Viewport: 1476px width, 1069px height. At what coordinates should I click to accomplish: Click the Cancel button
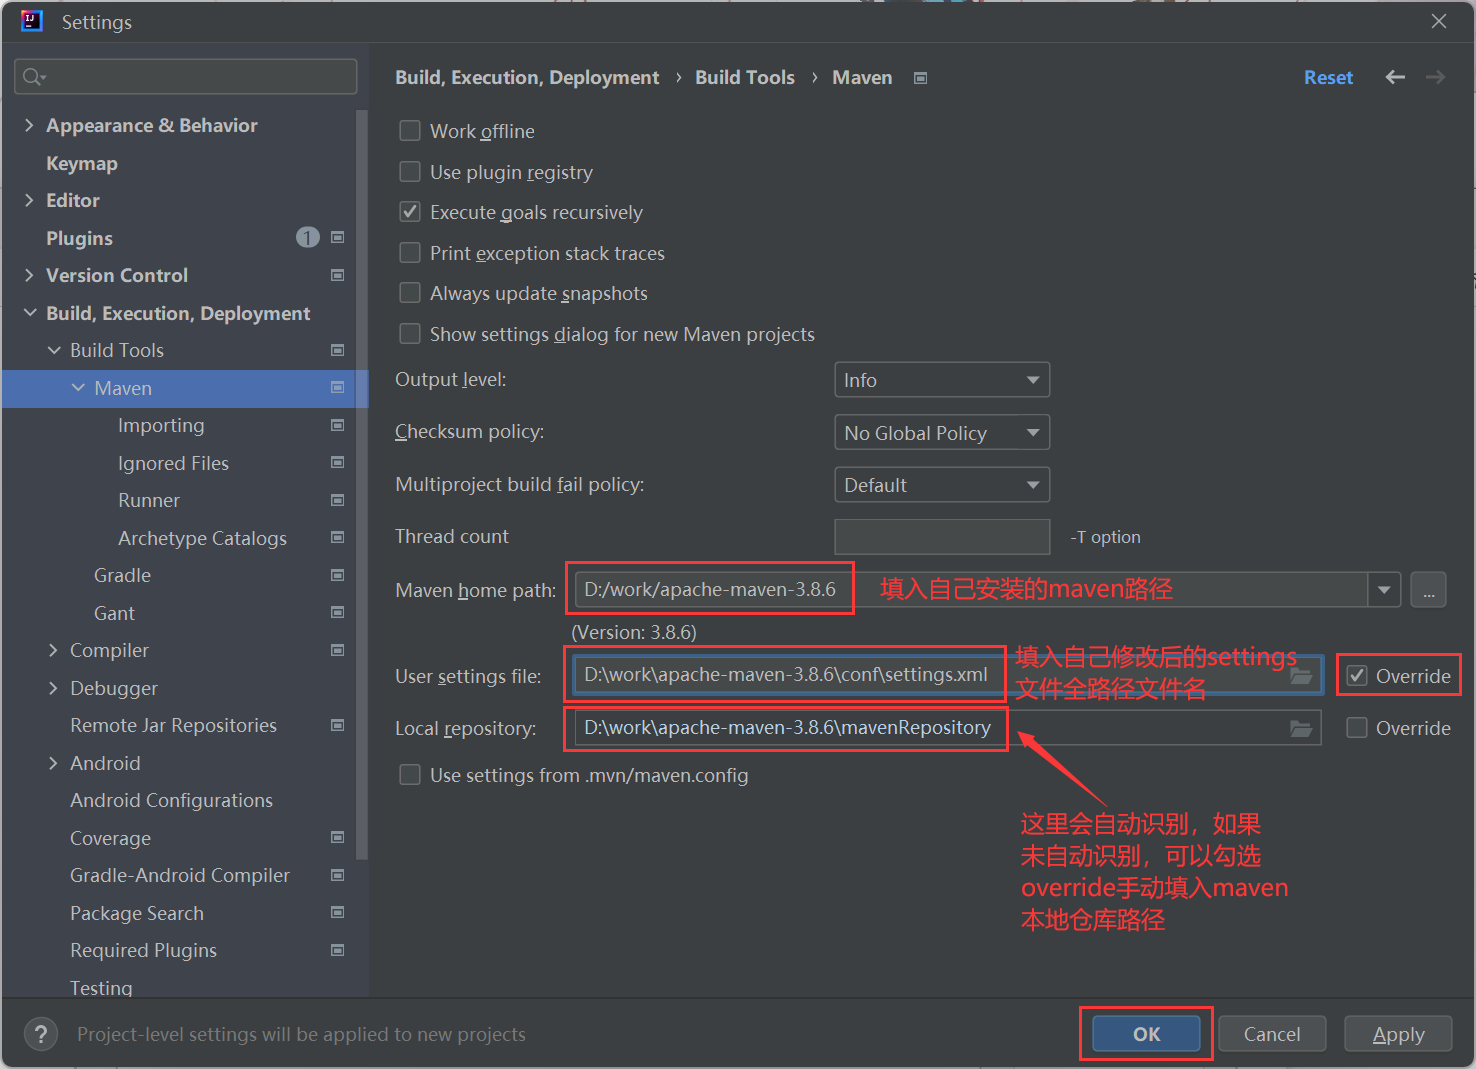1272,1034
